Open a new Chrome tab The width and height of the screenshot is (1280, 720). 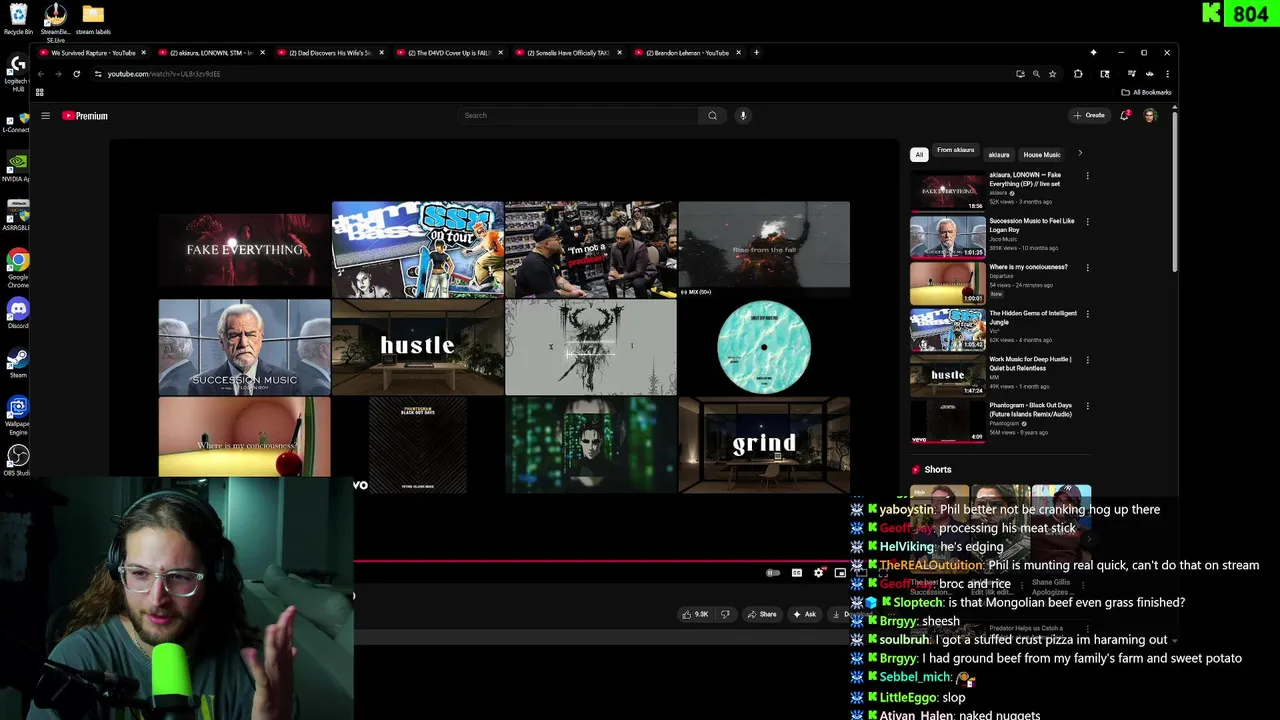(756, 53)
